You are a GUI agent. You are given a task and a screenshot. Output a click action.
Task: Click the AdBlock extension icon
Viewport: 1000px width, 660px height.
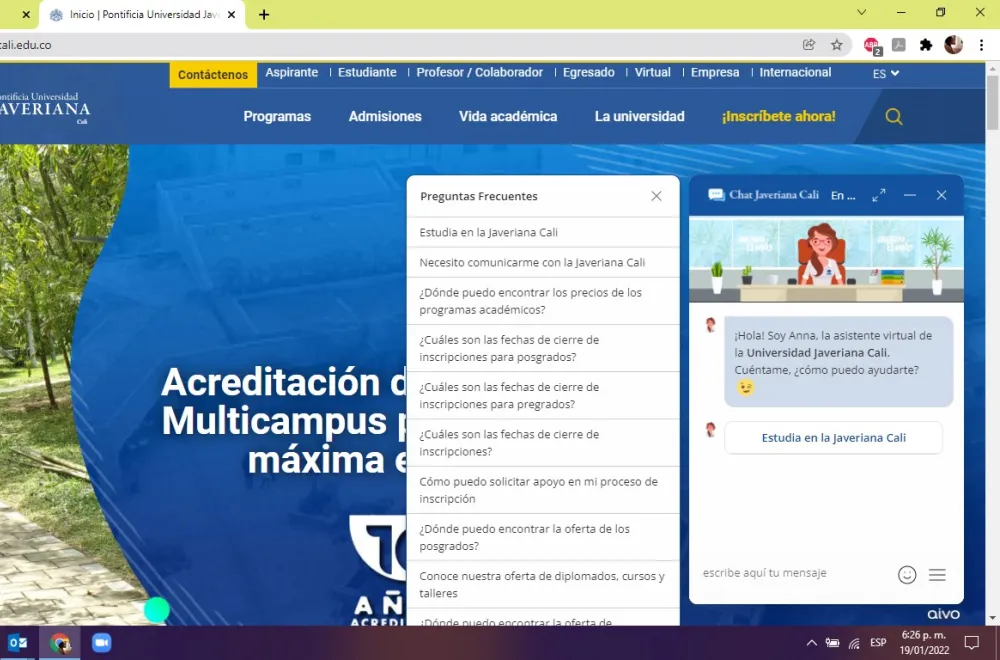click(870, 44)
